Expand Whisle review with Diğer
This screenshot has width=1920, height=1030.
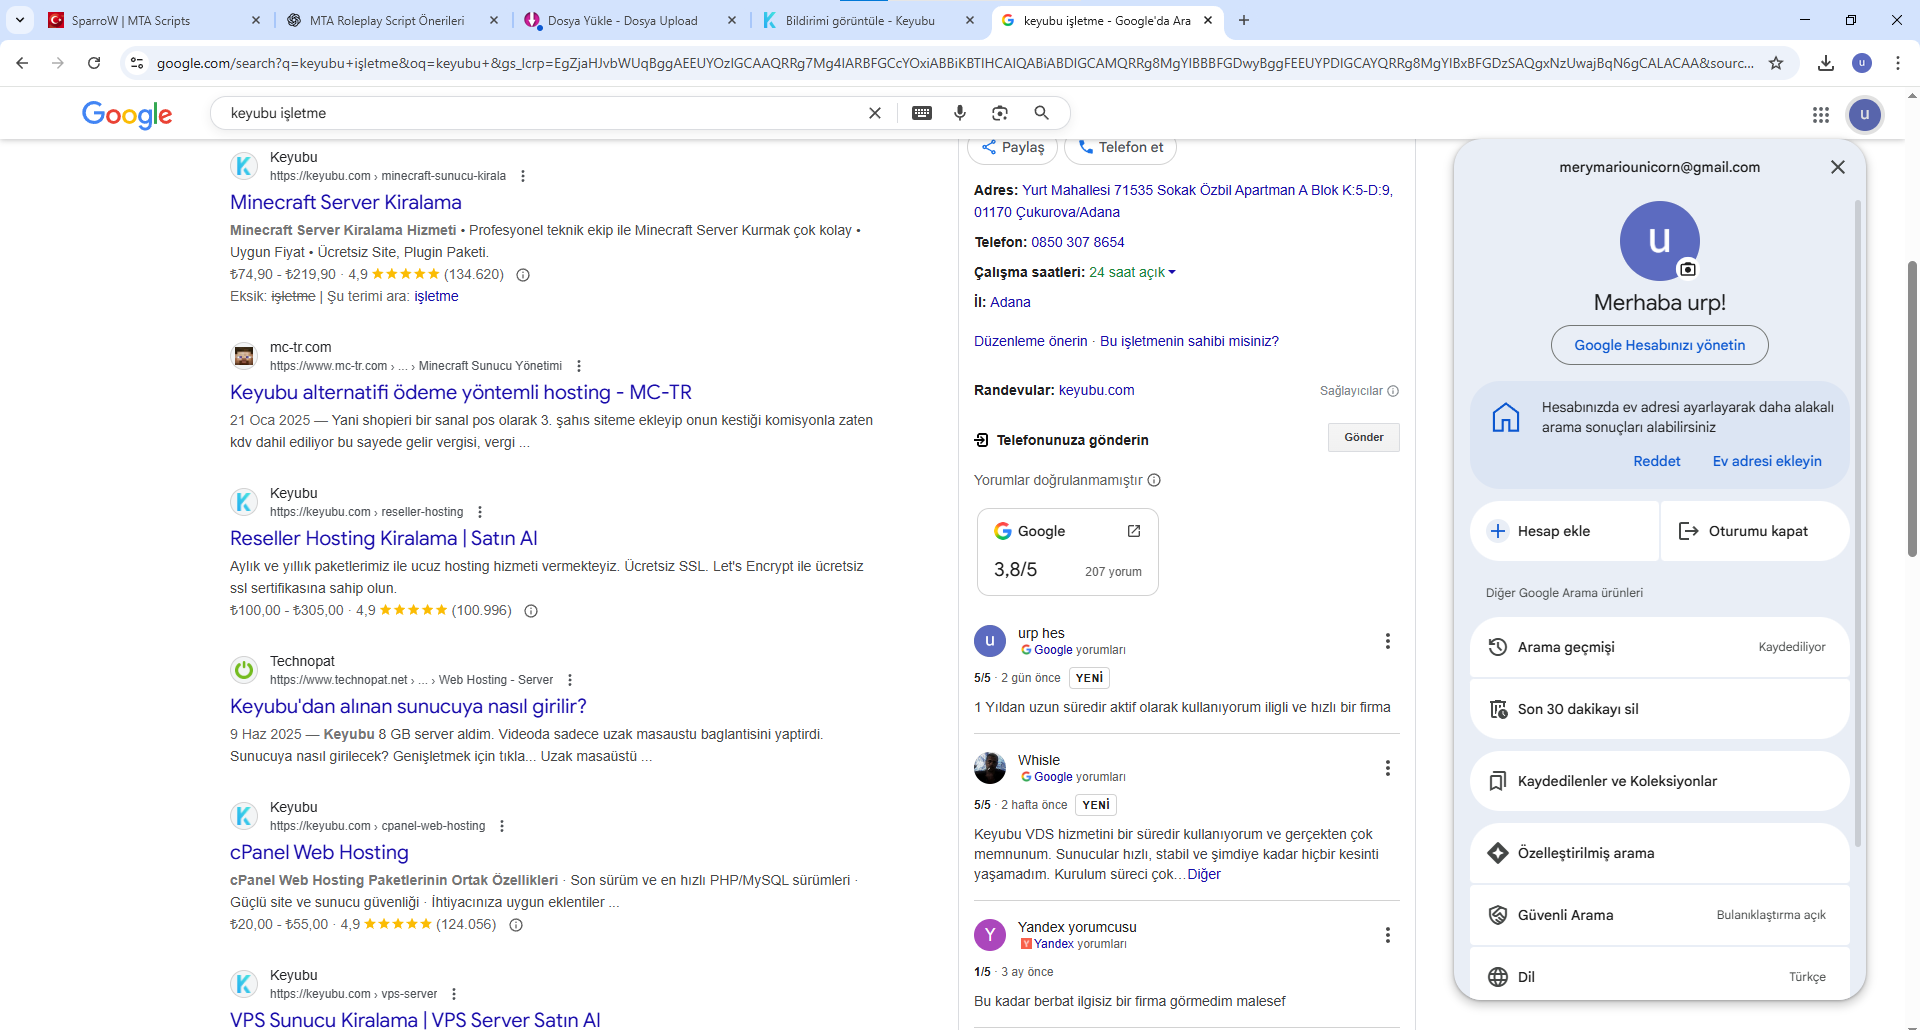pyautogui.click(x=1204, y=874)
